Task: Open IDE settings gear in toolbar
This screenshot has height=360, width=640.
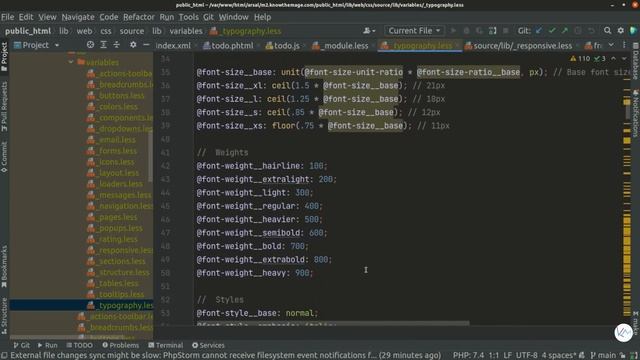Action: tap(621, 31)
